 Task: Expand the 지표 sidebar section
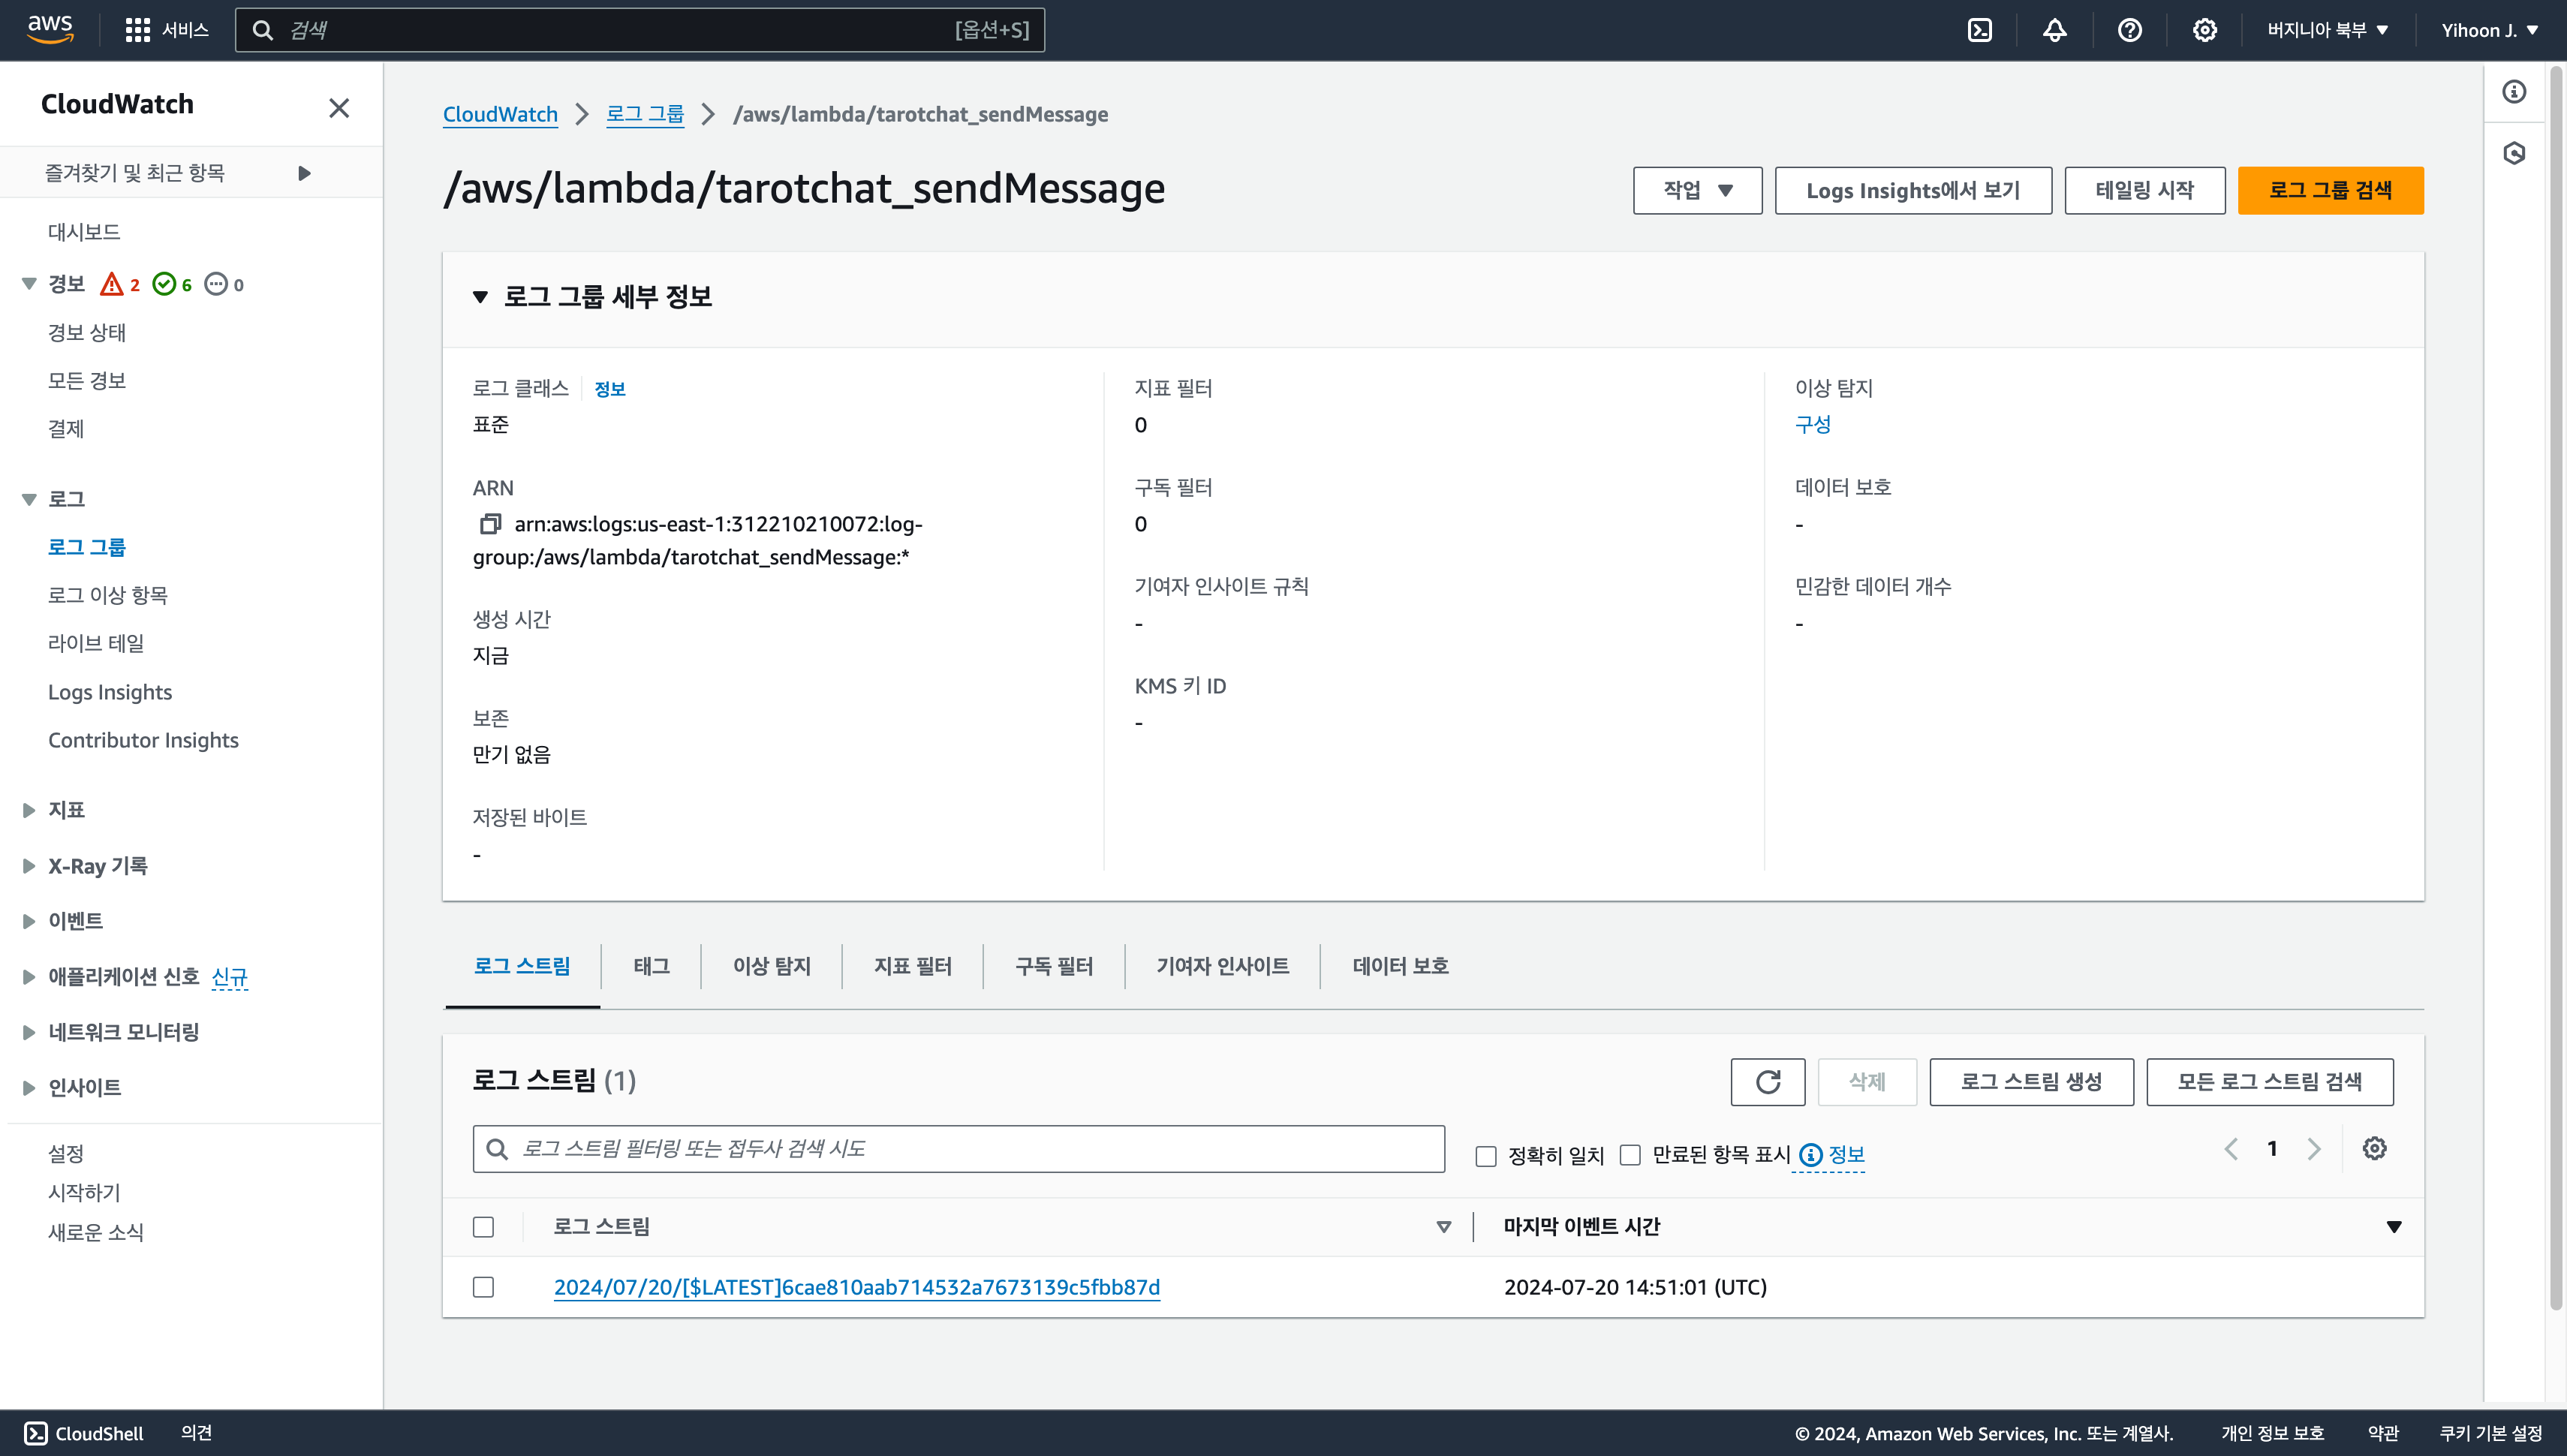pos(29,810)
